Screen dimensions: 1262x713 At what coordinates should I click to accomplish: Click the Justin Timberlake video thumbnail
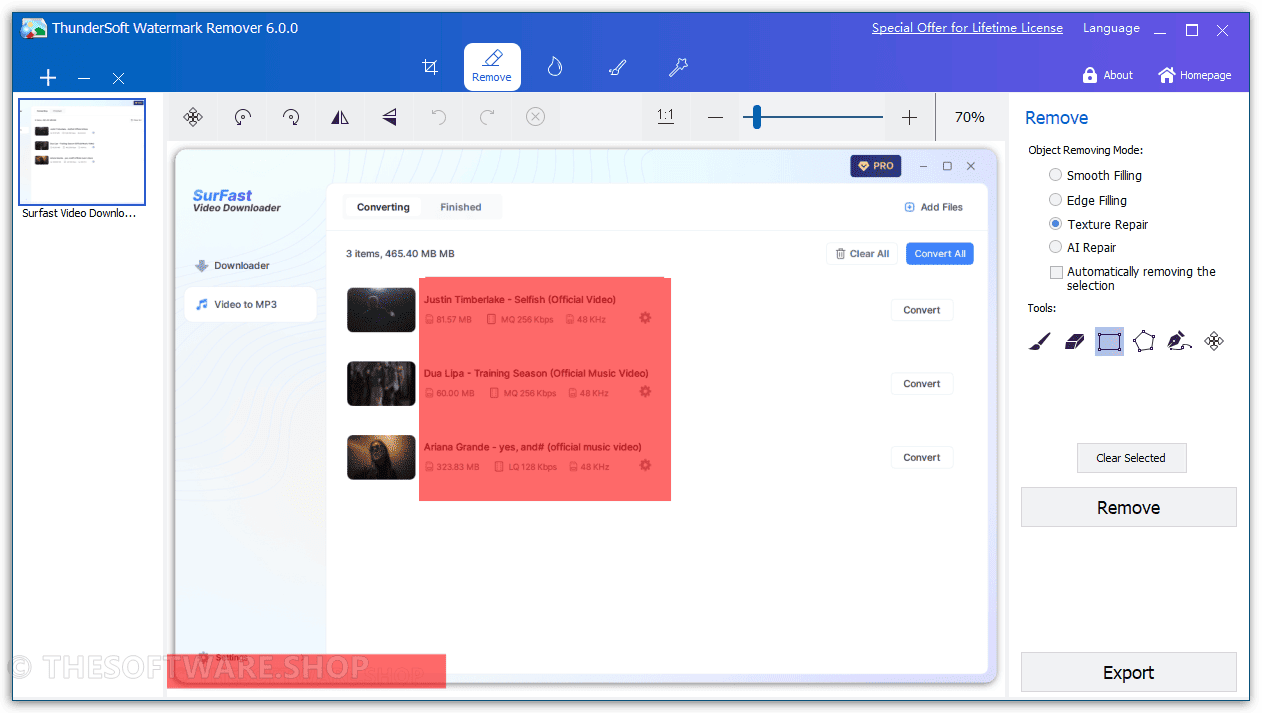[x=381, y=310]
